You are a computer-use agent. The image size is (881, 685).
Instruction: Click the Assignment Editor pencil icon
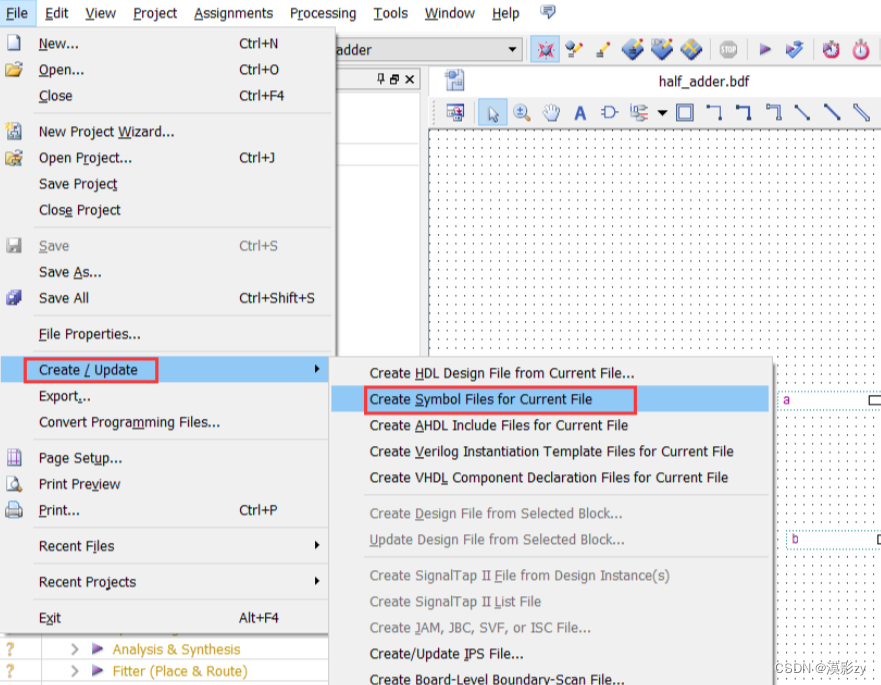point(603,49)
